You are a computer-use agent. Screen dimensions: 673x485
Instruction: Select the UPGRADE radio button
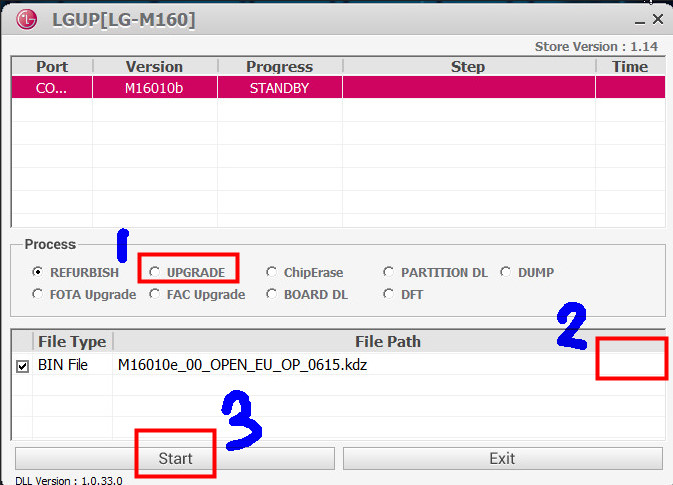[x=155, y=272]
